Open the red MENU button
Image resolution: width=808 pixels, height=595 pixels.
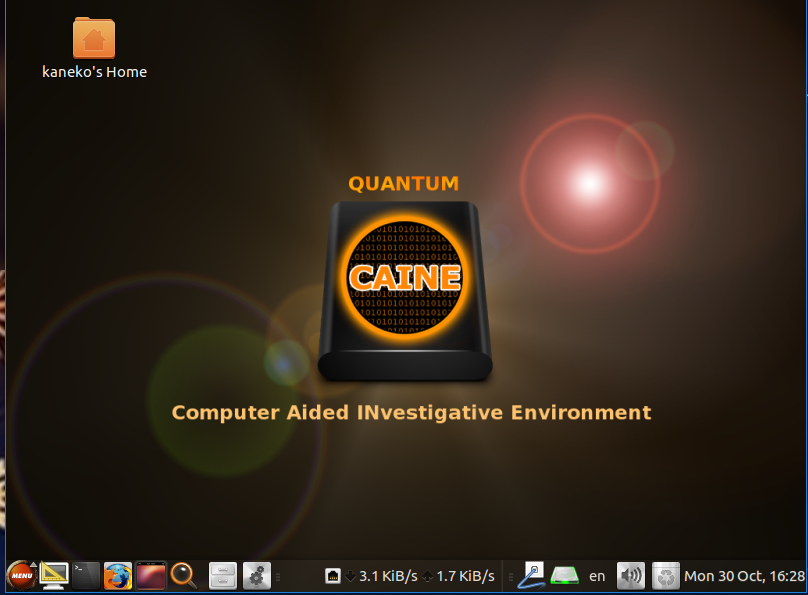pos(21,575)
